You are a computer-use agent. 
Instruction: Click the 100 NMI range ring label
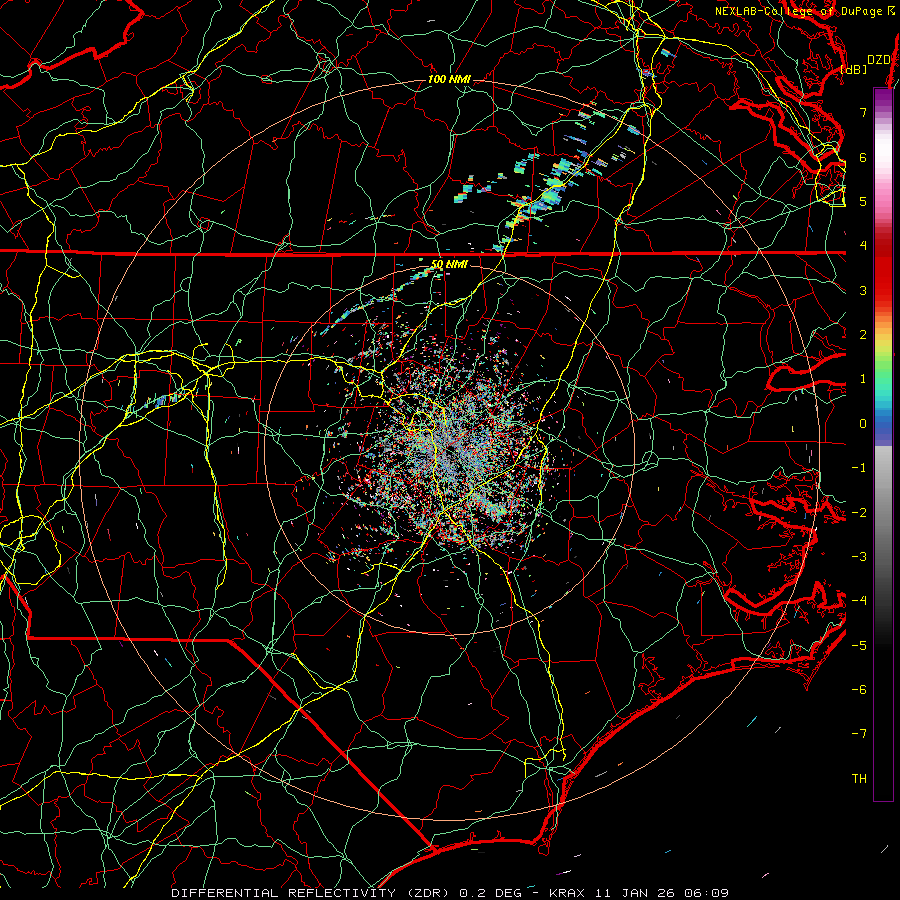449,79
